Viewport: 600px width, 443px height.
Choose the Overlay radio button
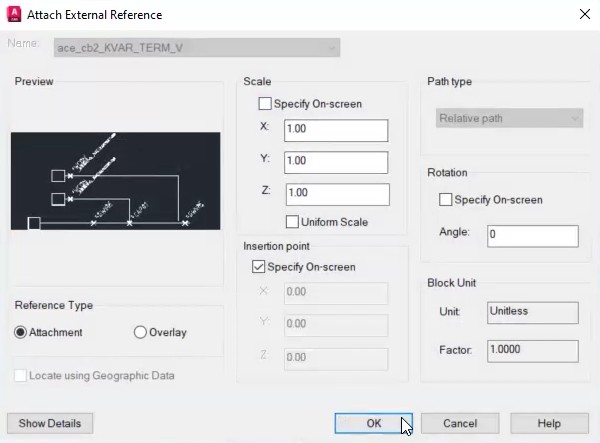pyautogui.click(x=140, y=332)
